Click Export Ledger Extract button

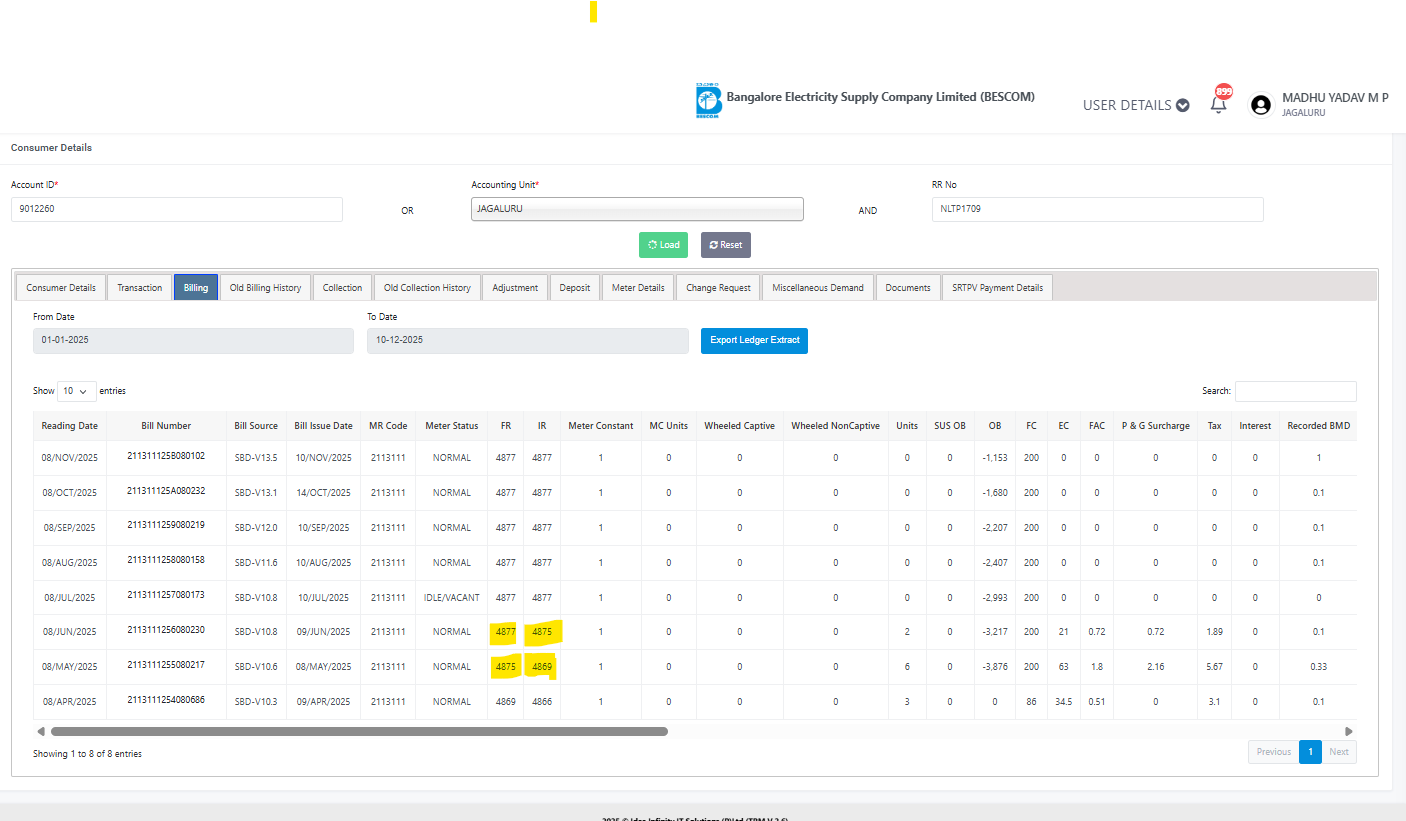(754, 340)
